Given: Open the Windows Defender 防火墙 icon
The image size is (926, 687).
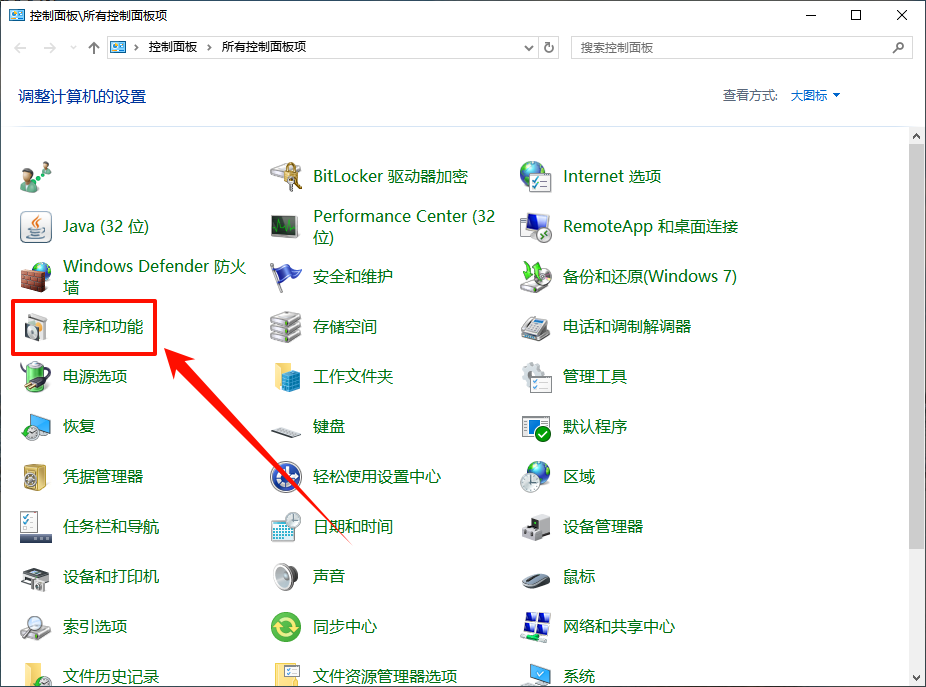Looking at the screenshot, I should 36,277.
